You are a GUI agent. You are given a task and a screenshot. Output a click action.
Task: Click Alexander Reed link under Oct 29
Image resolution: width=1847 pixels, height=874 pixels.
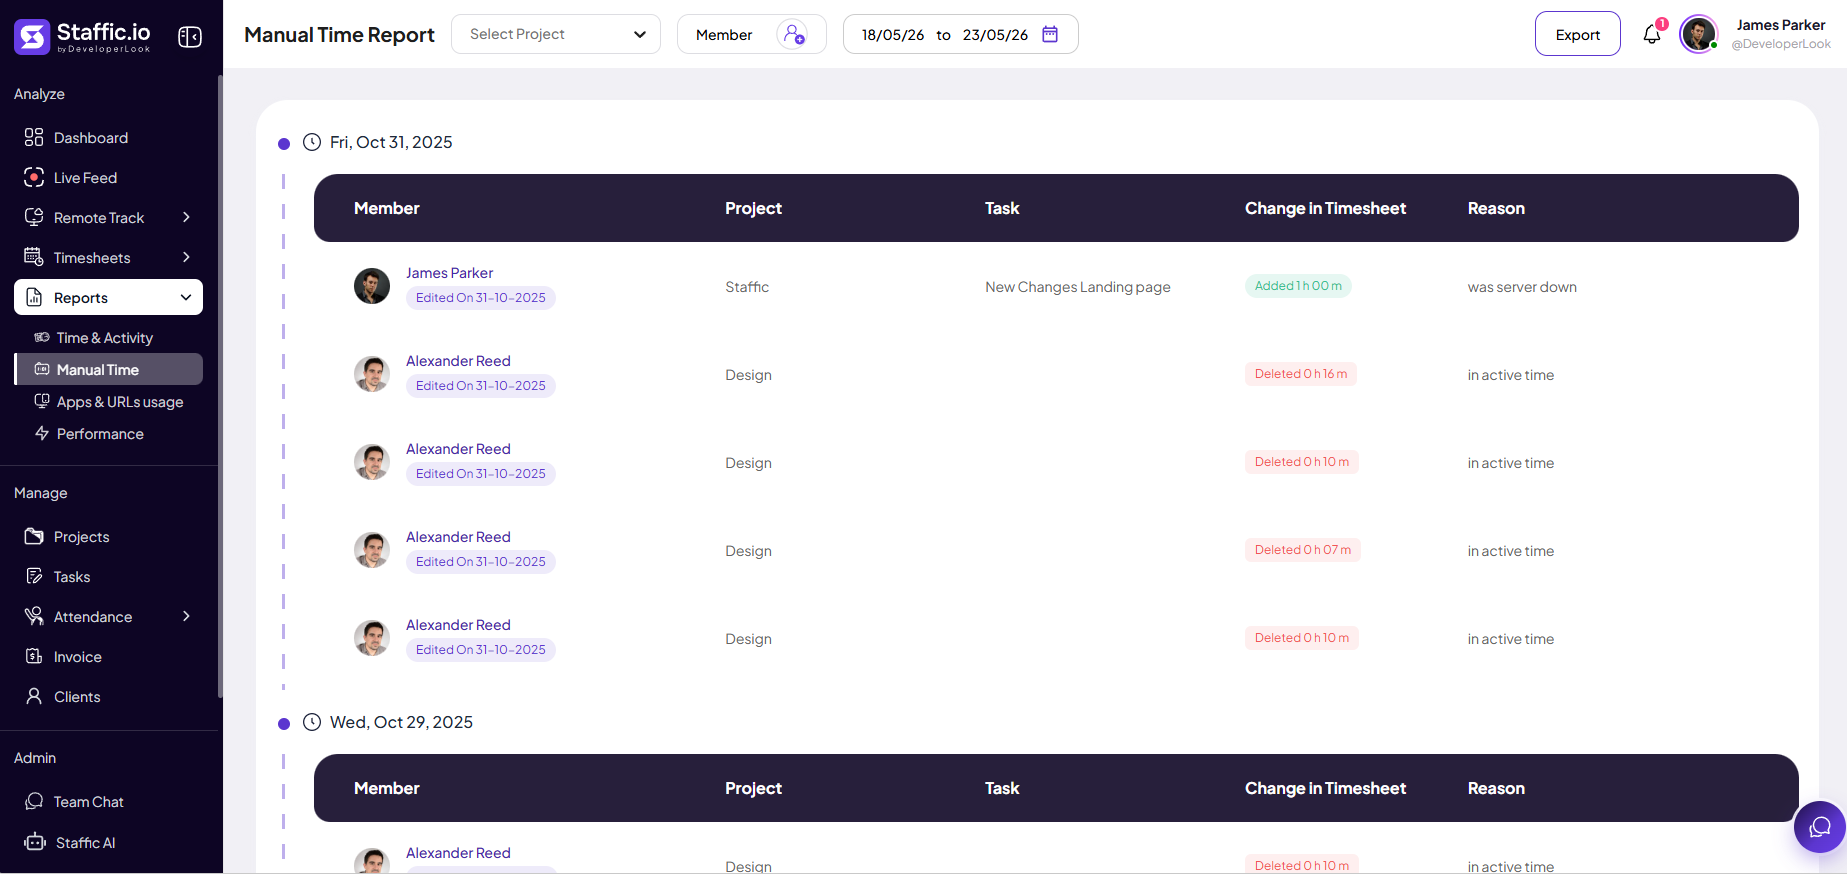pyautogui.click(x=458, y=852)
